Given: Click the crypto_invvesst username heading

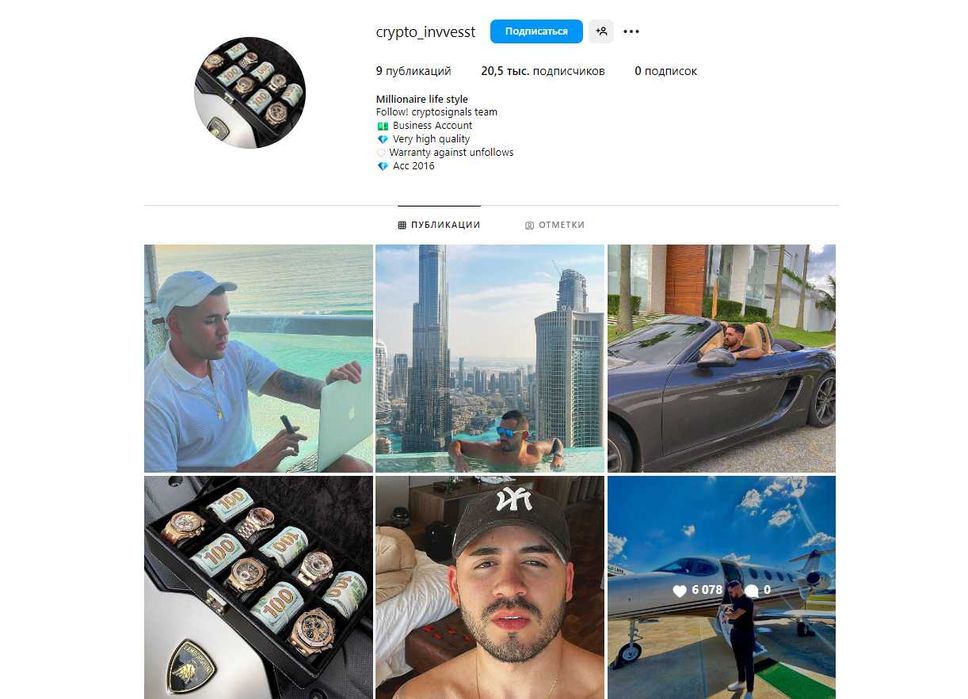Looking at the screenshot, I should (425, 32).
